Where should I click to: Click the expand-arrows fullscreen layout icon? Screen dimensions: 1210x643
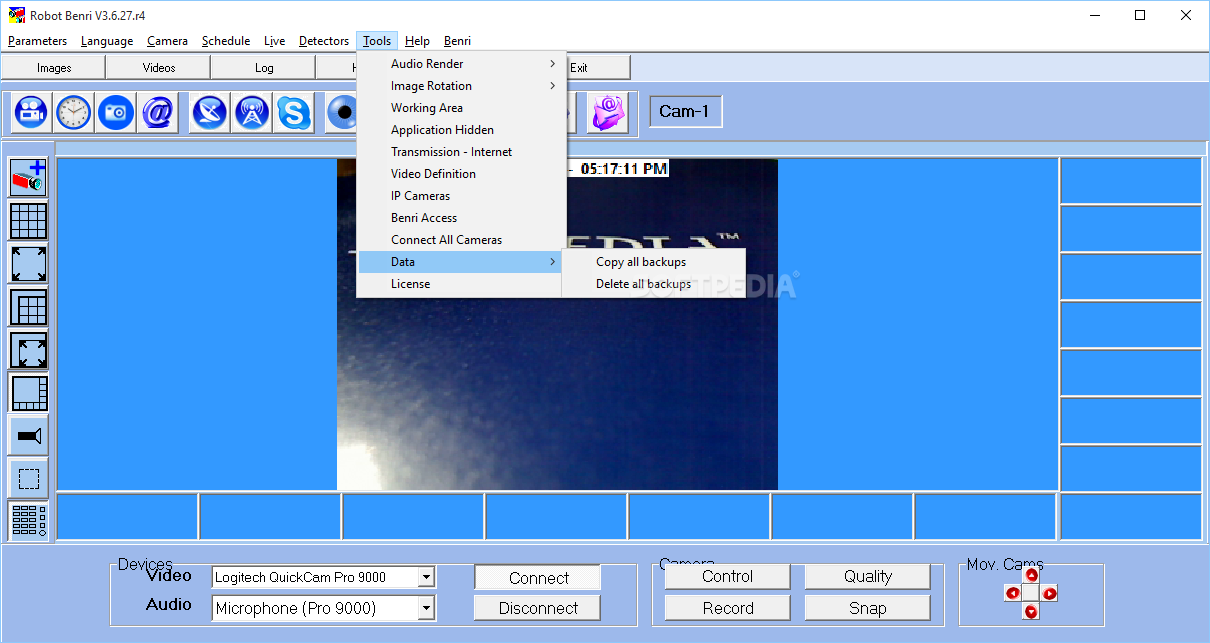(29, 264)
